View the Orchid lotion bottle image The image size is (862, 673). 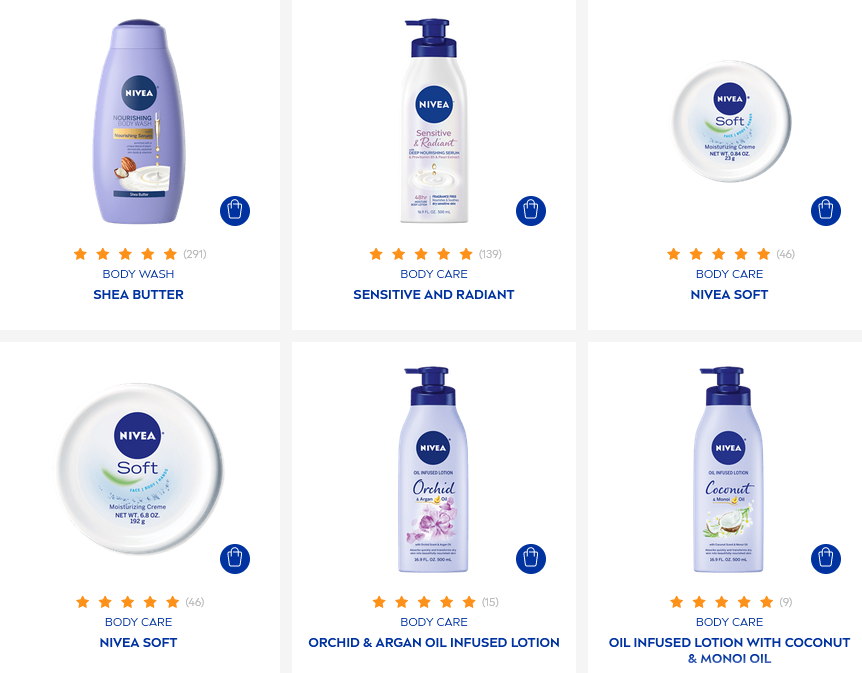433,470
